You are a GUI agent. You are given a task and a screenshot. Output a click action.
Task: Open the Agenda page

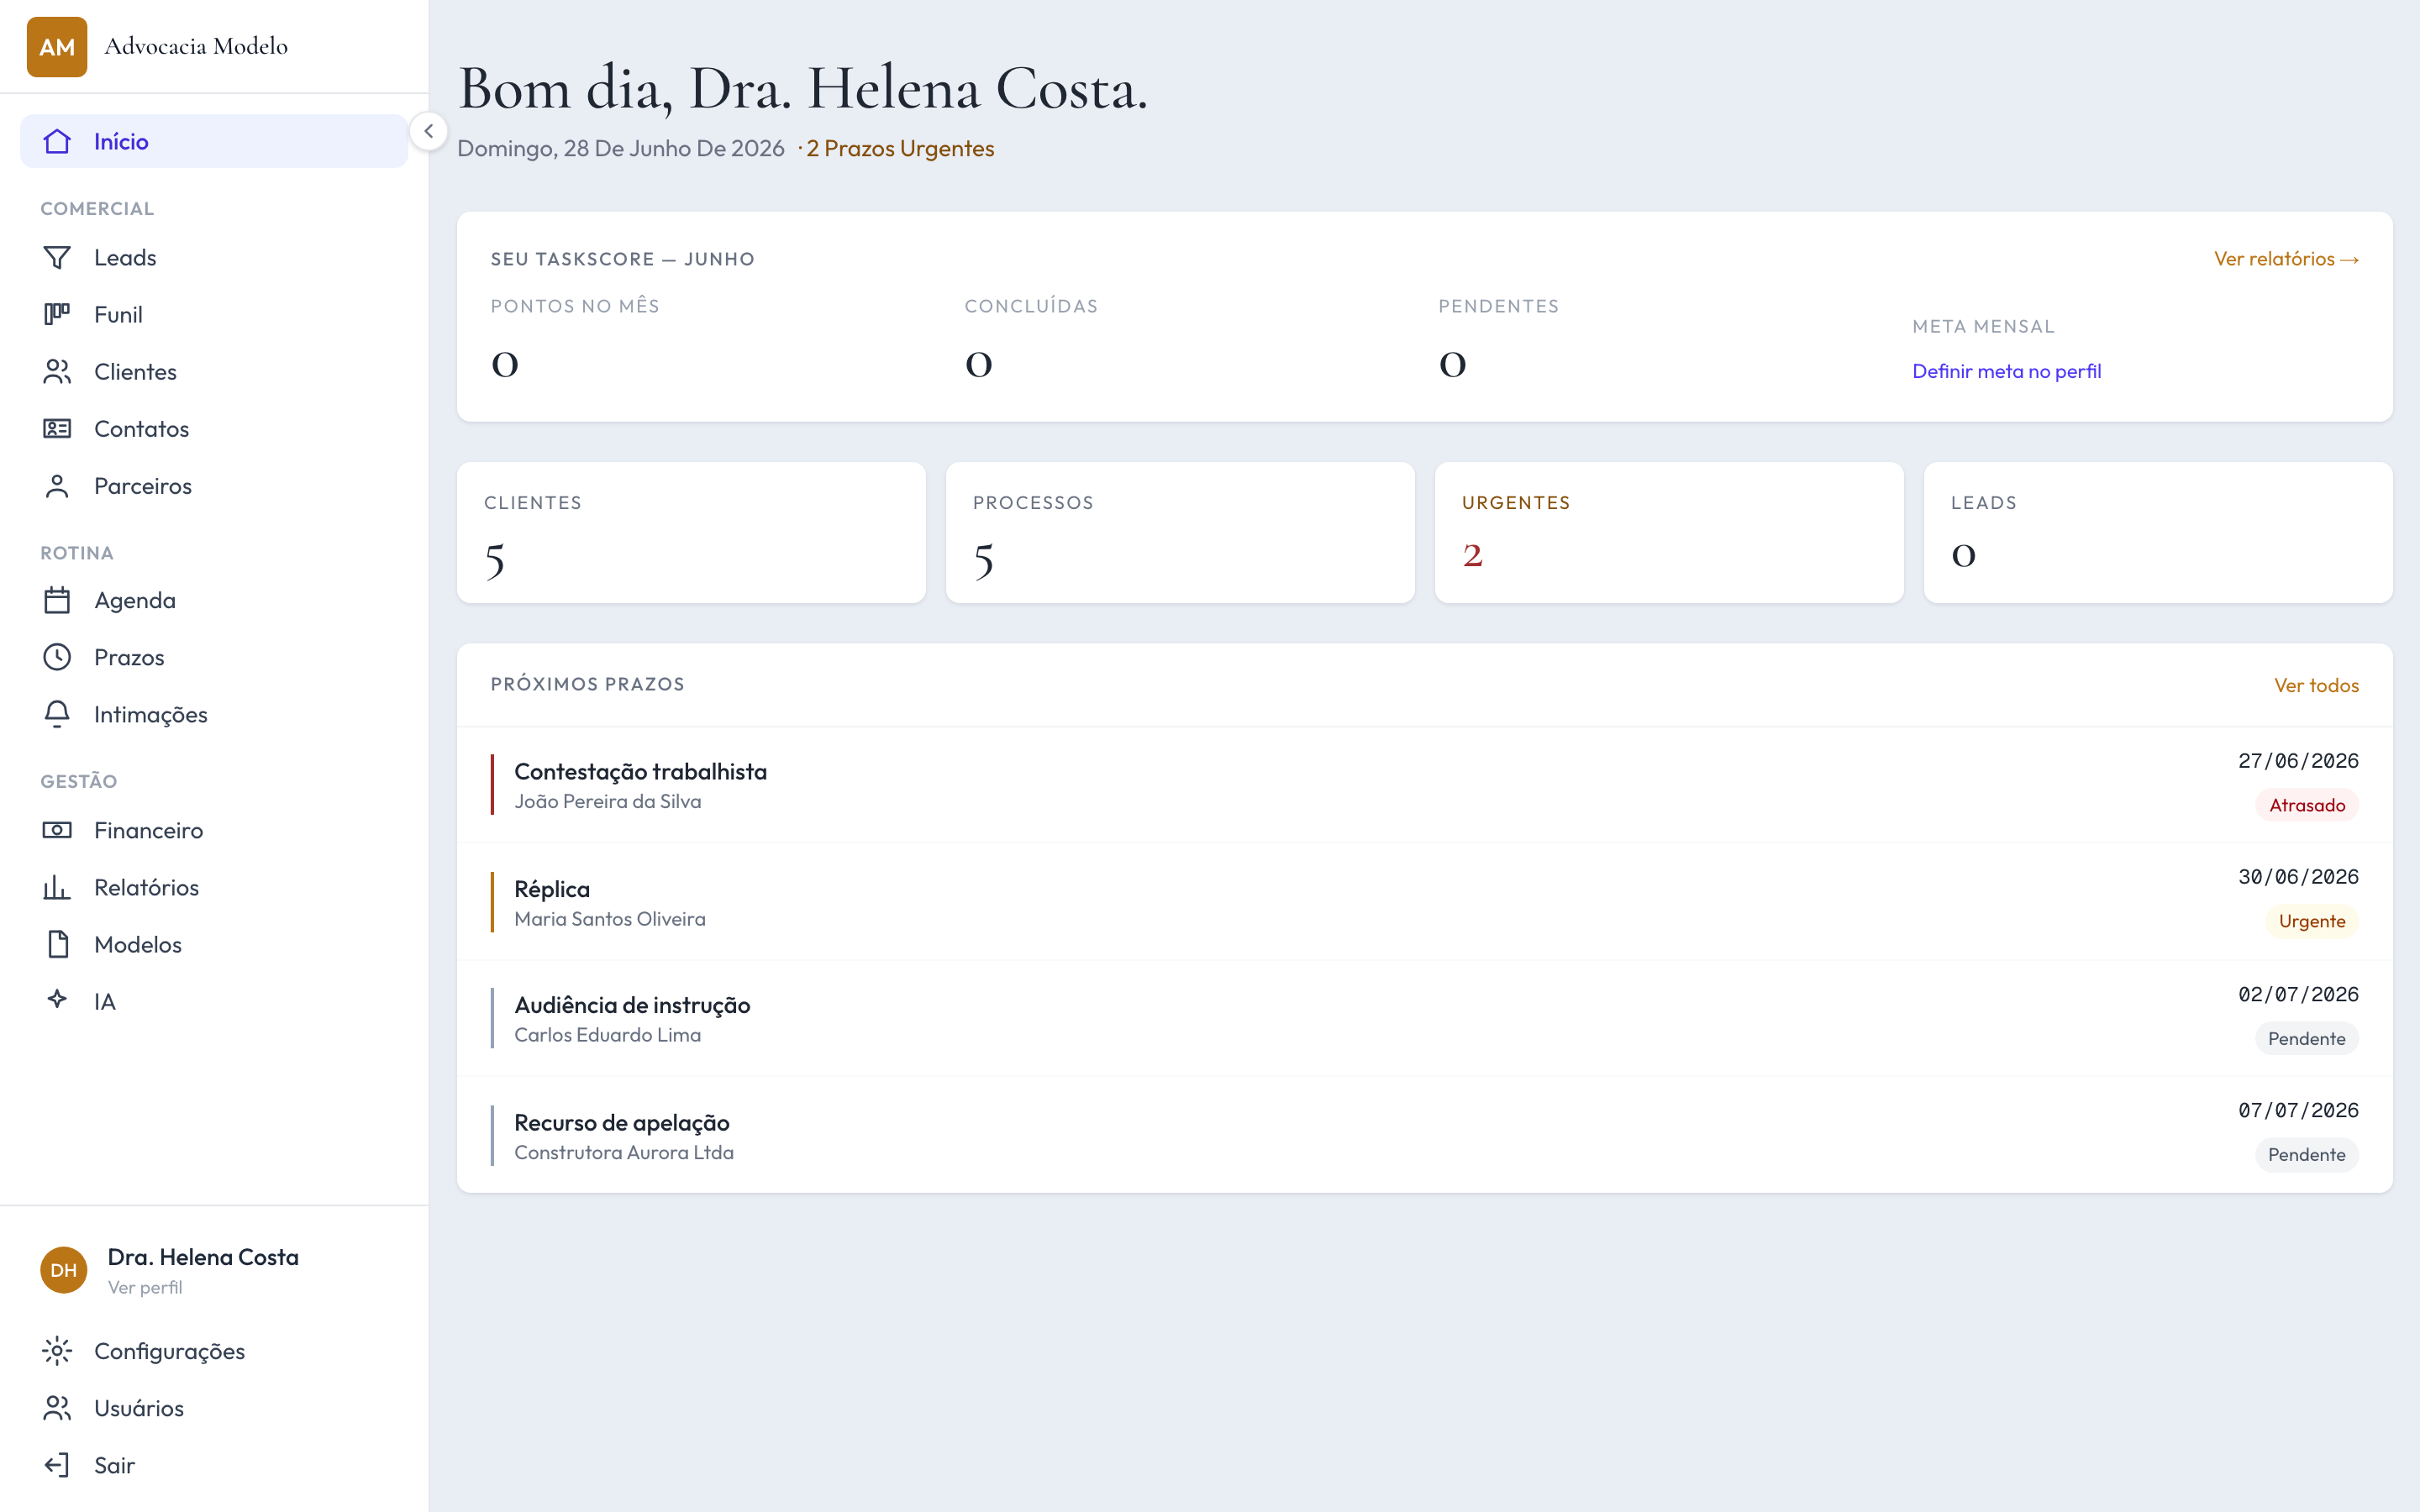(214, 600)
